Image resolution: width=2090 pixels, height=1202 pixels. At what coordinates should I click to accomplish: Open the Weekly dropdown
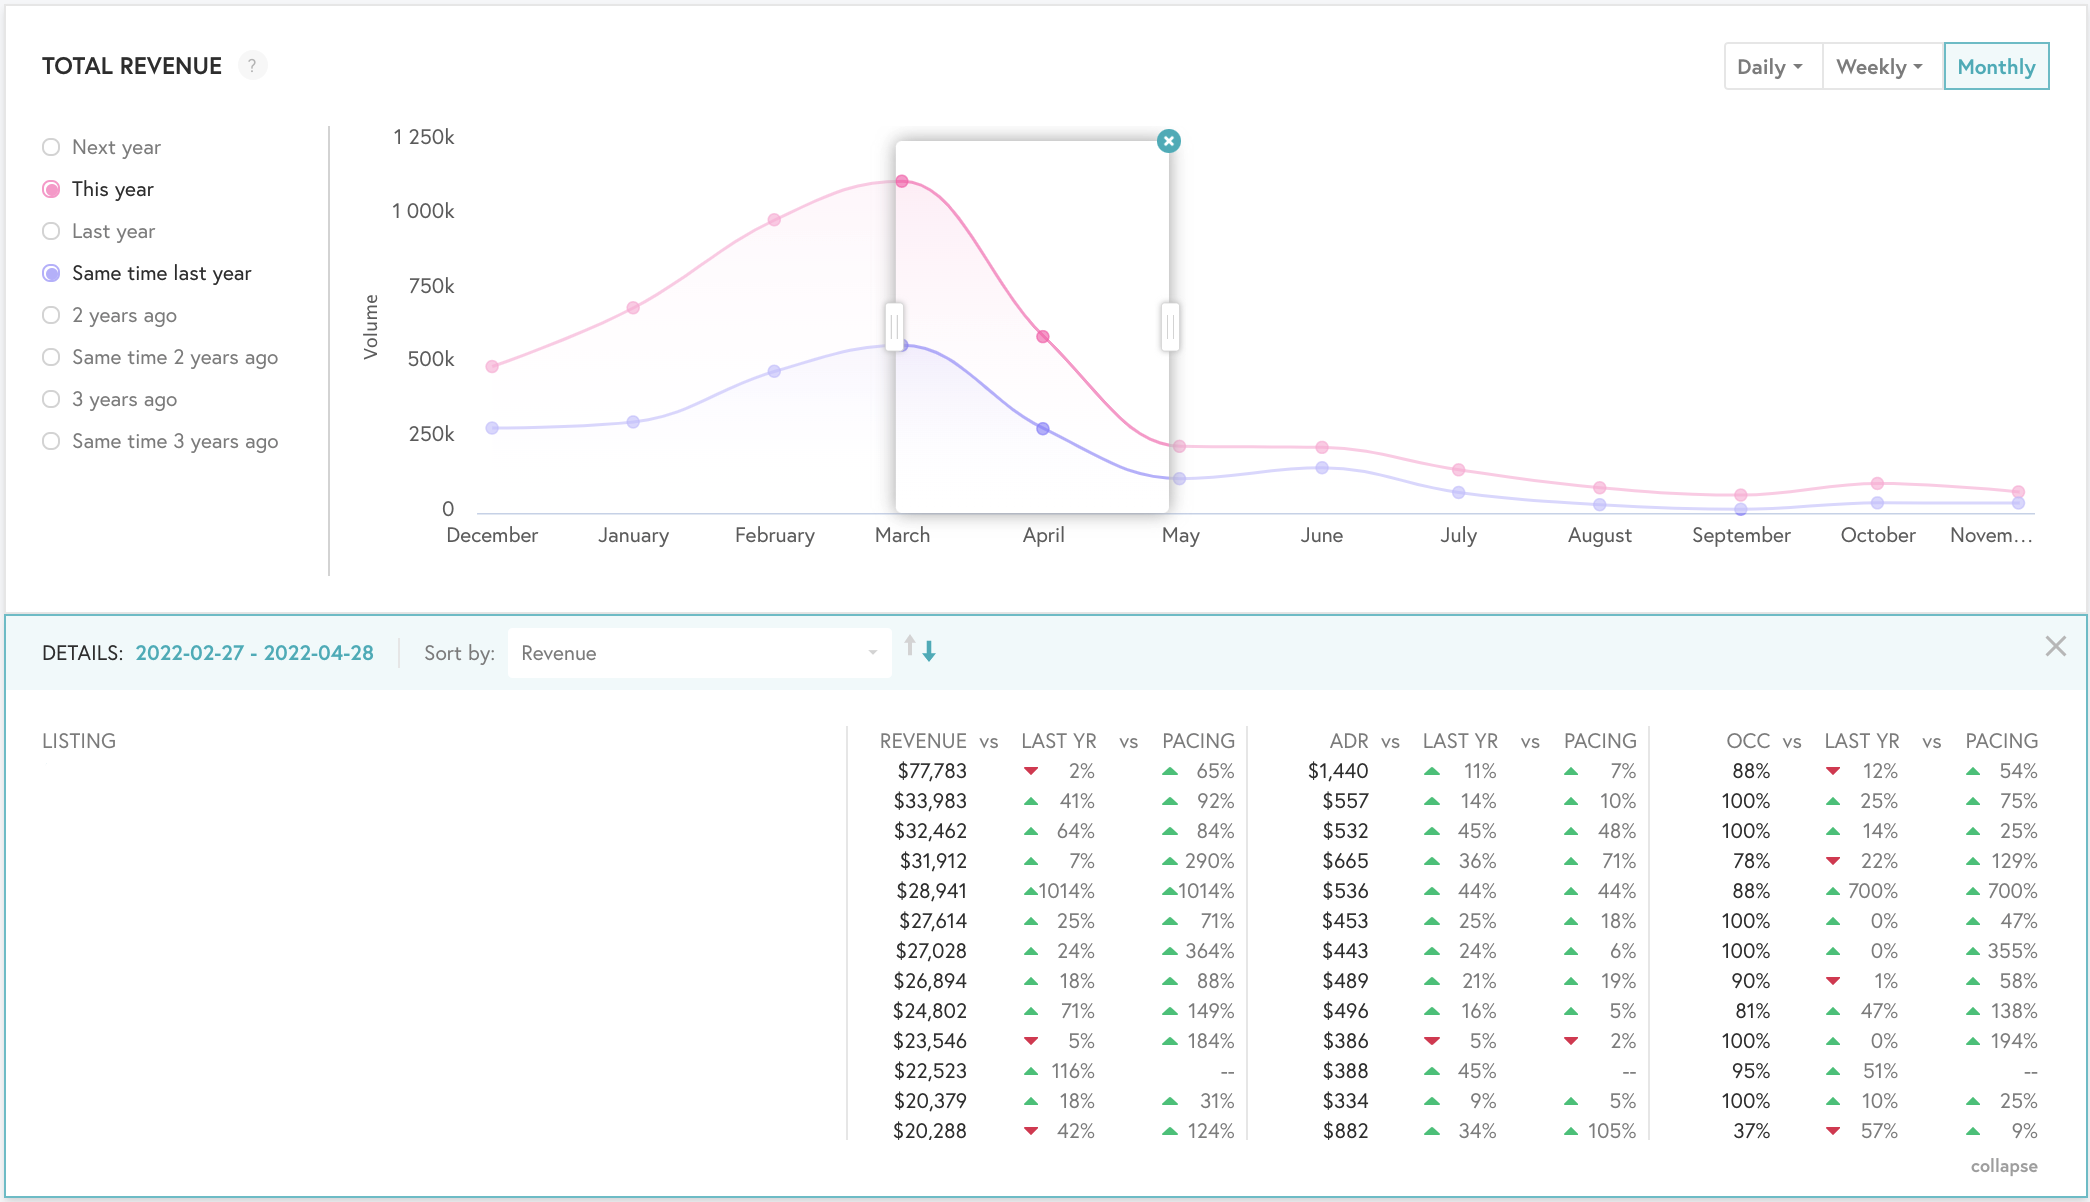point(1881,67)
